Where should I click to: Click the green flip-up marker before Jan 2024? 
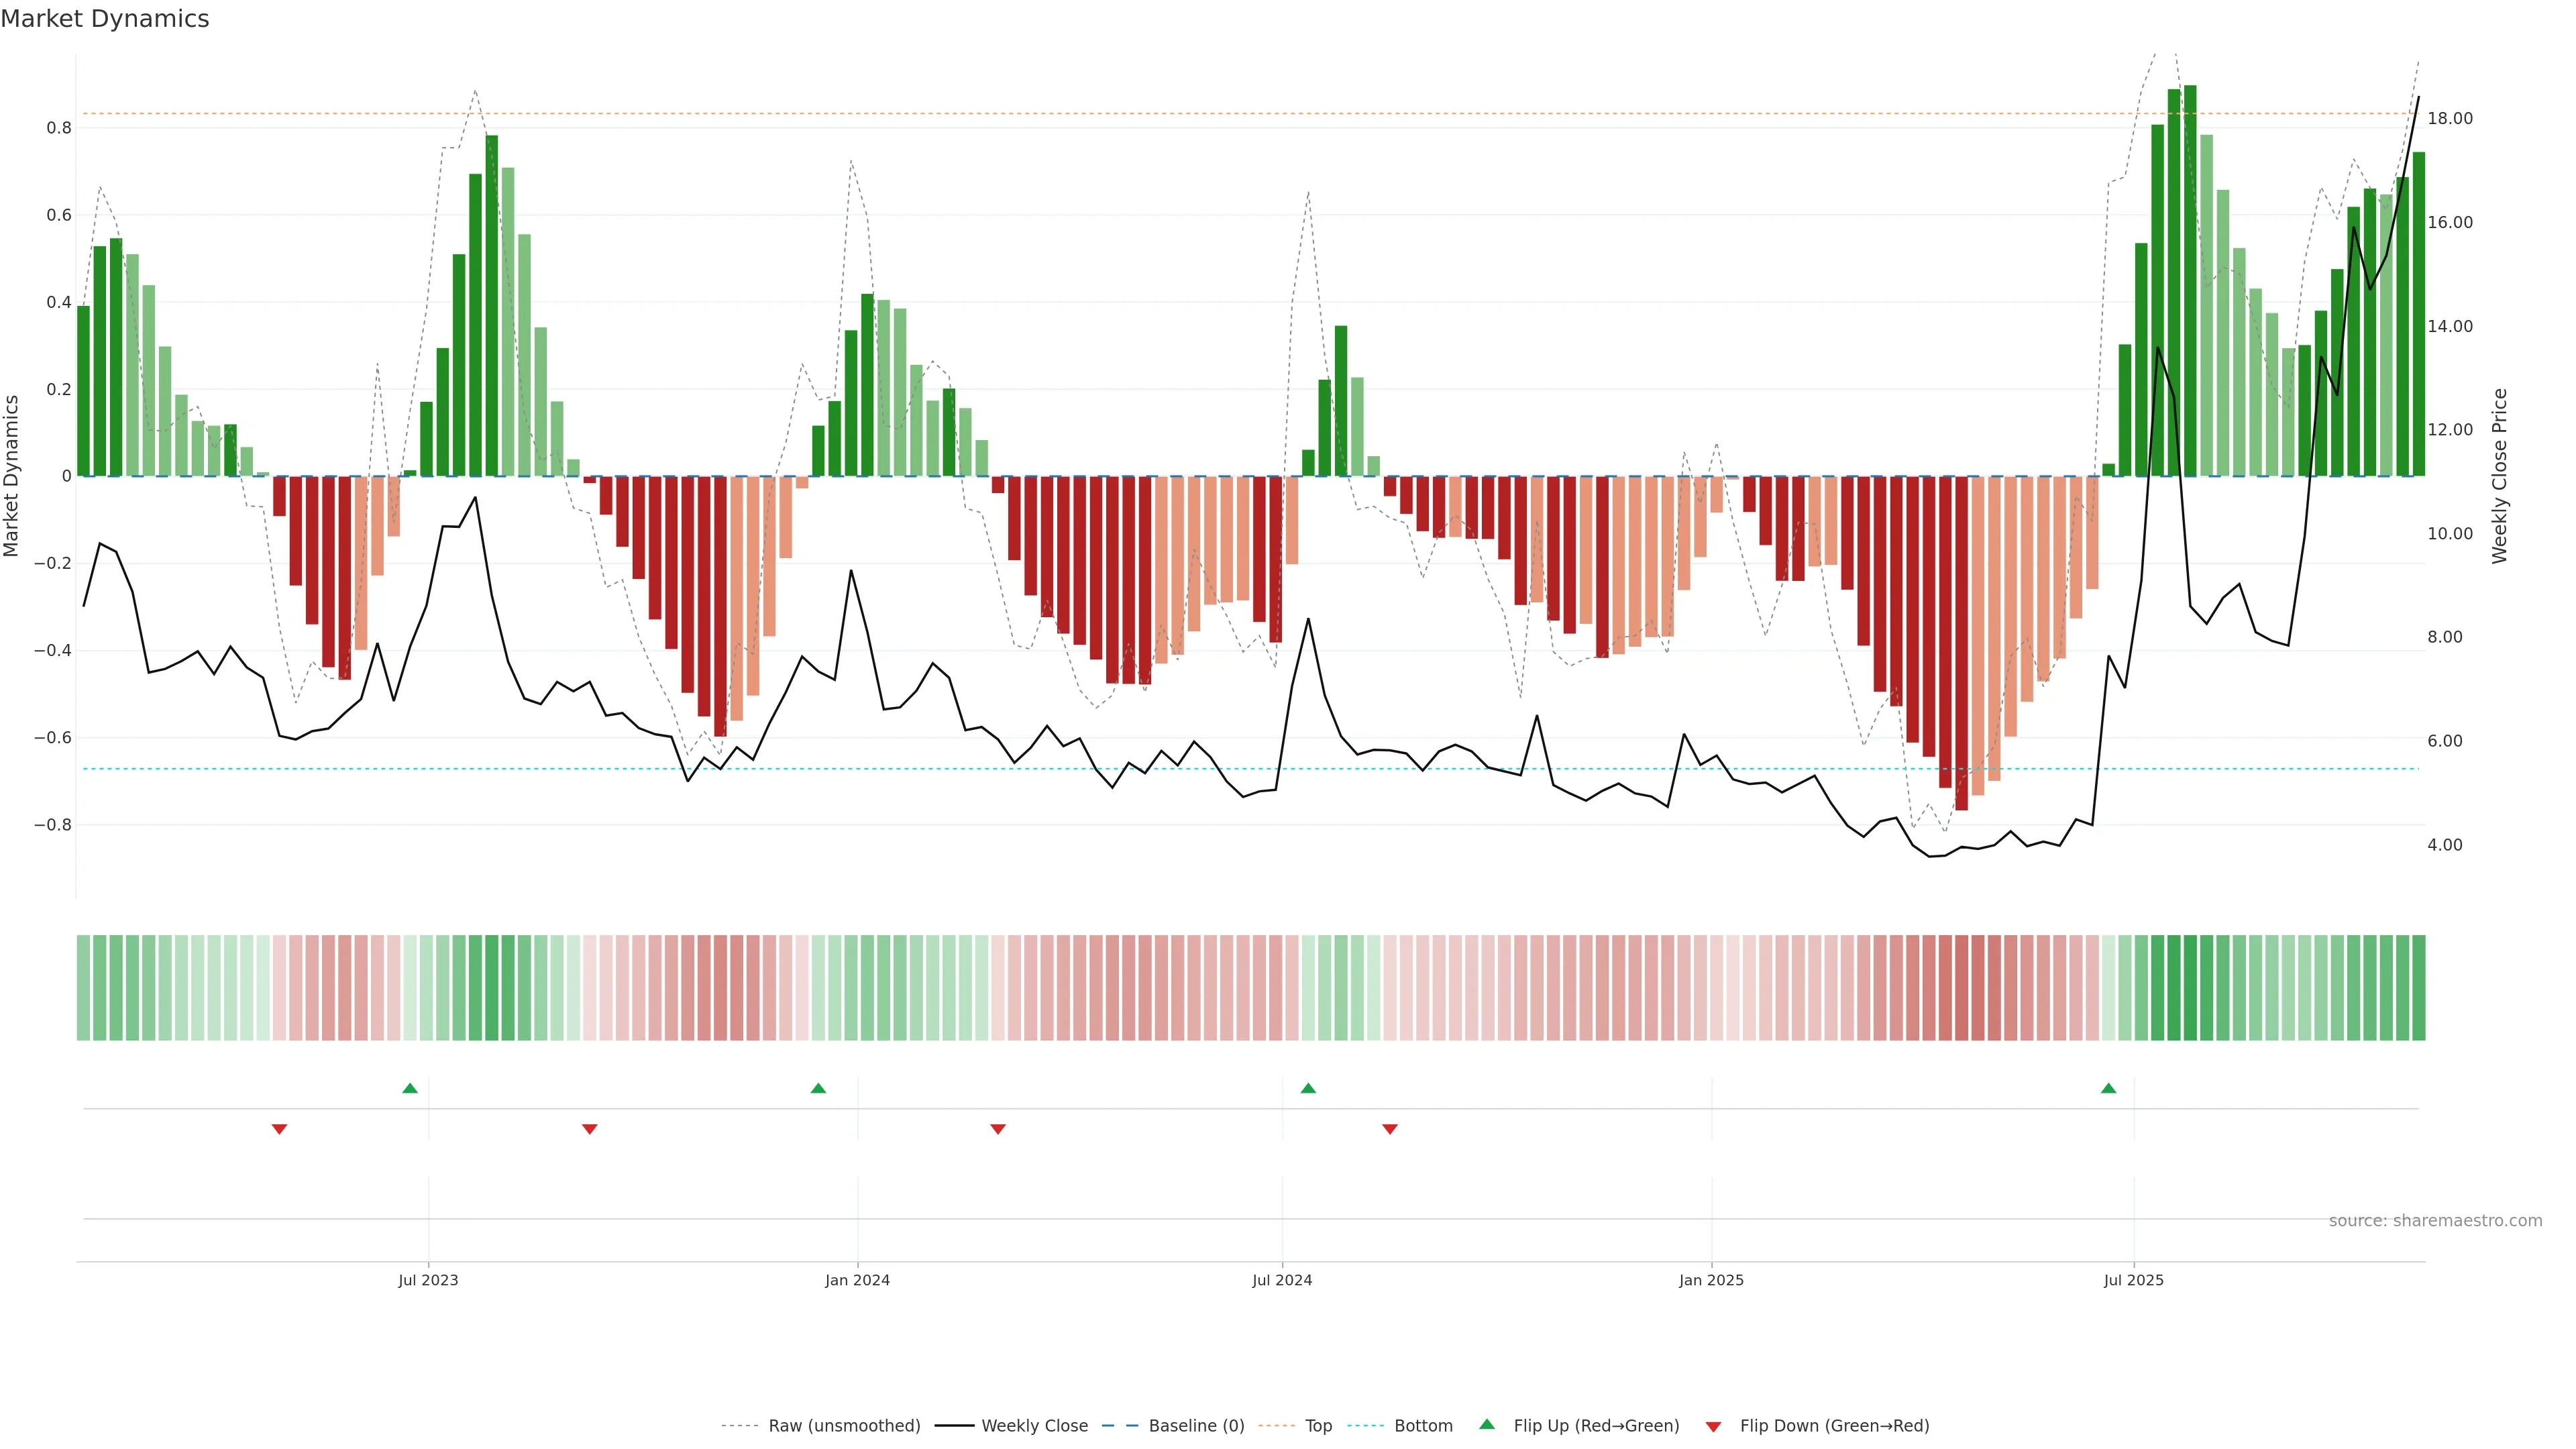[818, 1088]
